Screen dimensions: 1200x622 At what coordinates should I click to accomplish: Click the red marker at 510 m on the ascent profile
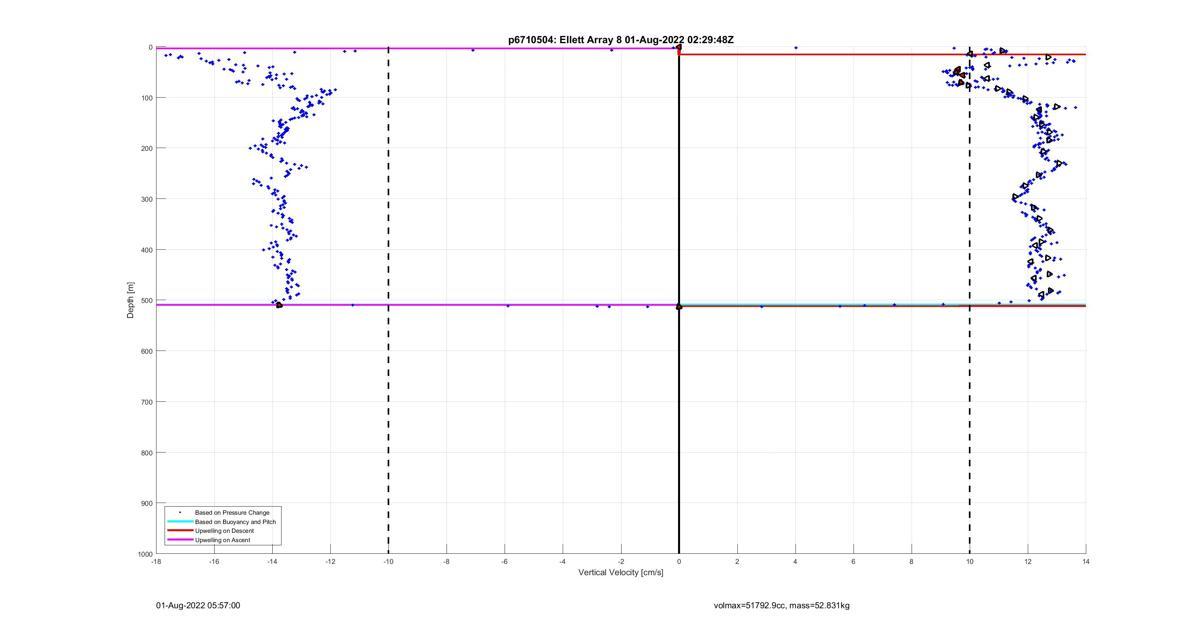tap(279, 305)
